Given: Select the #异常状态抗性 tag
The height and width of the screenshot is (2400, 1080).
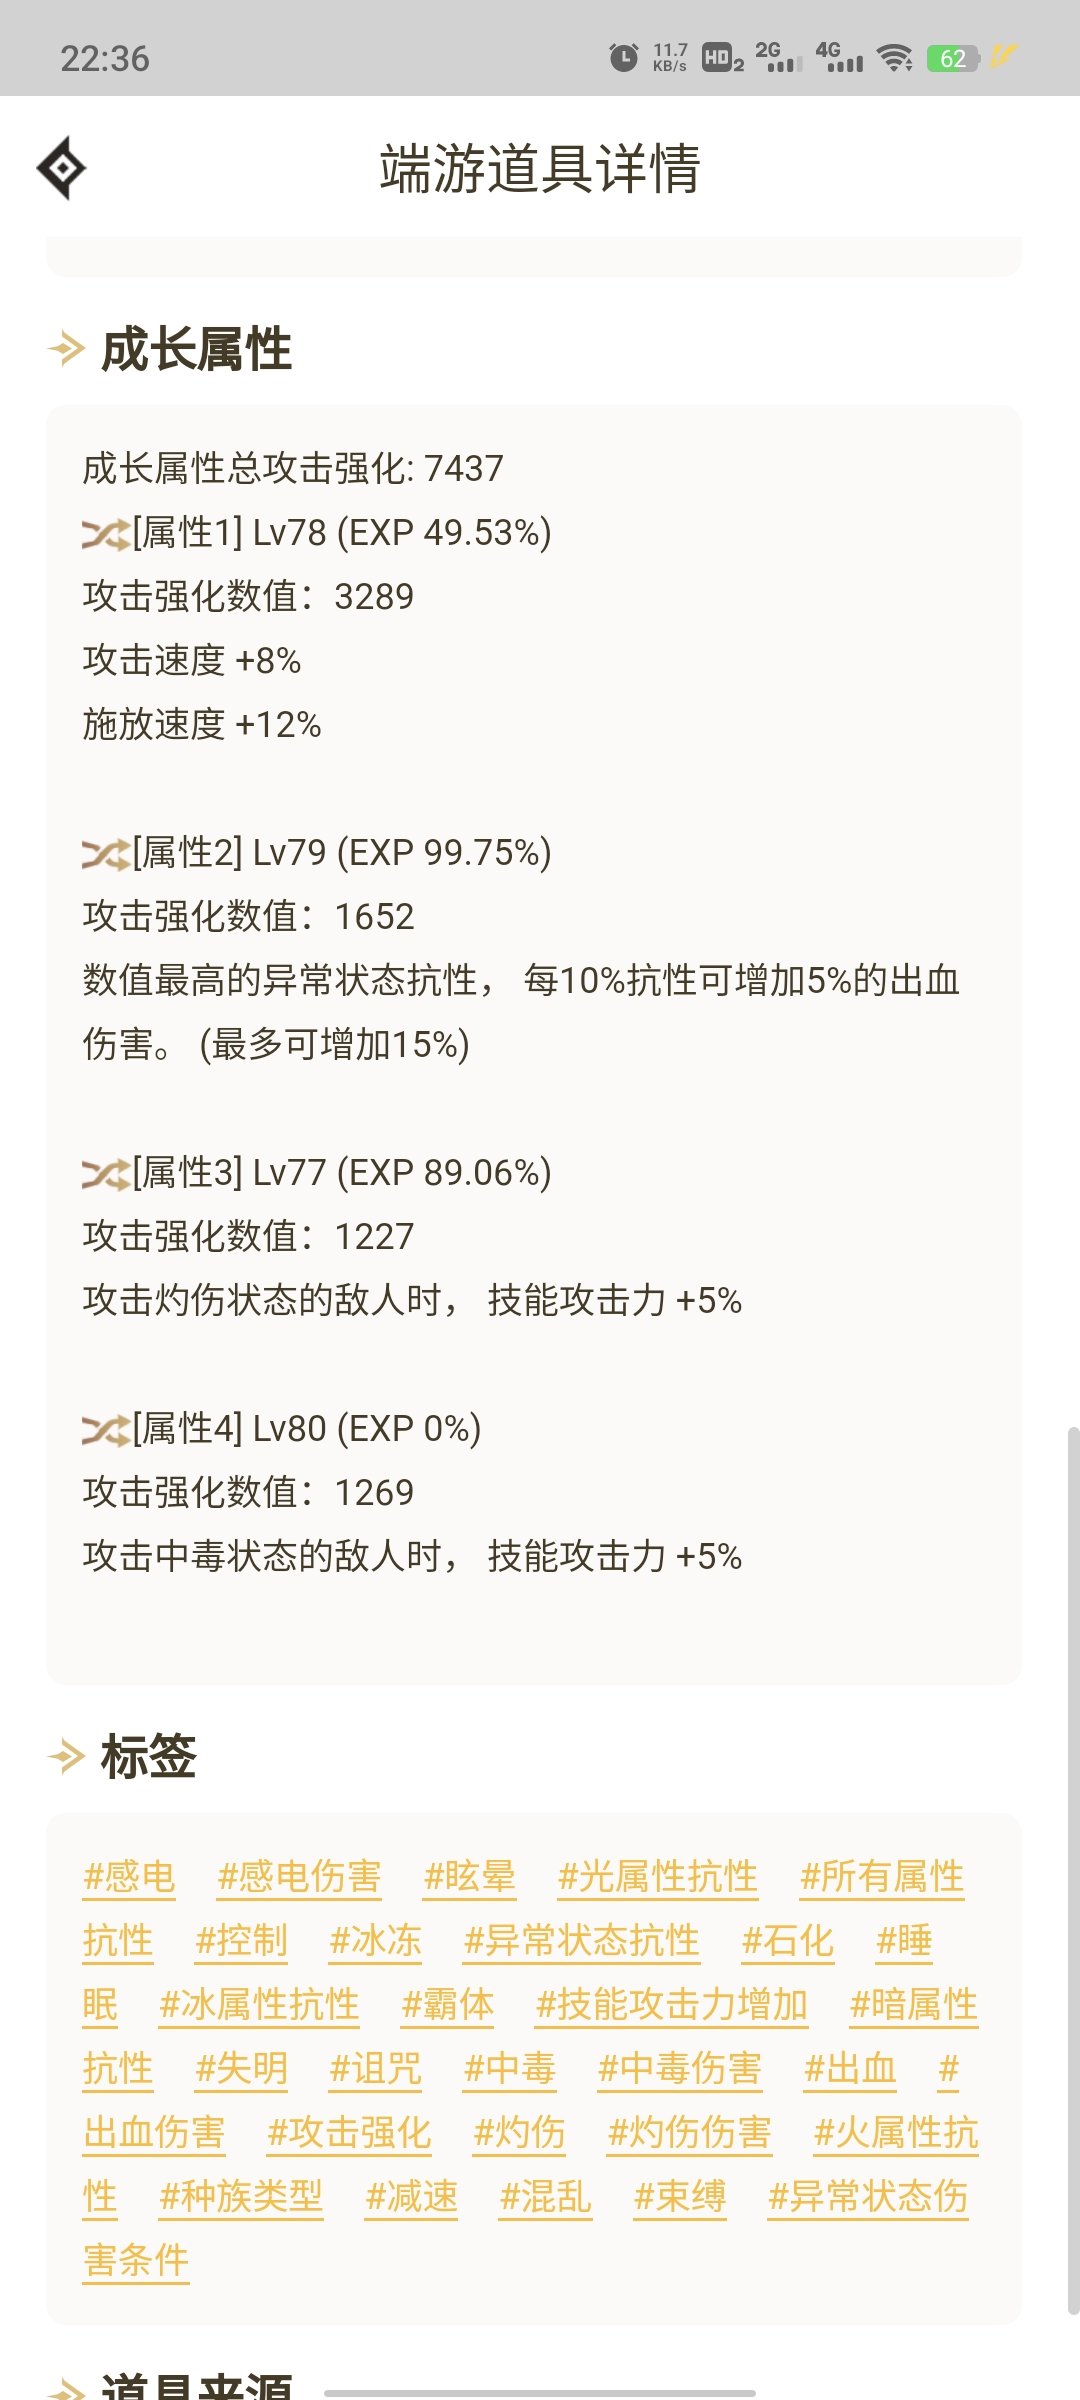Looking at the screenshot, I should point(581,1941).
